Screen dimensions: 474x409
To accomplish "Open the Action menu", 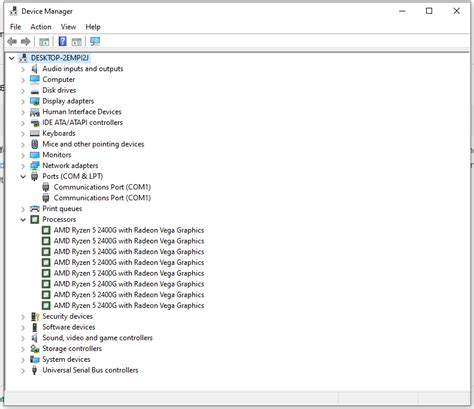I will [41, 27].
